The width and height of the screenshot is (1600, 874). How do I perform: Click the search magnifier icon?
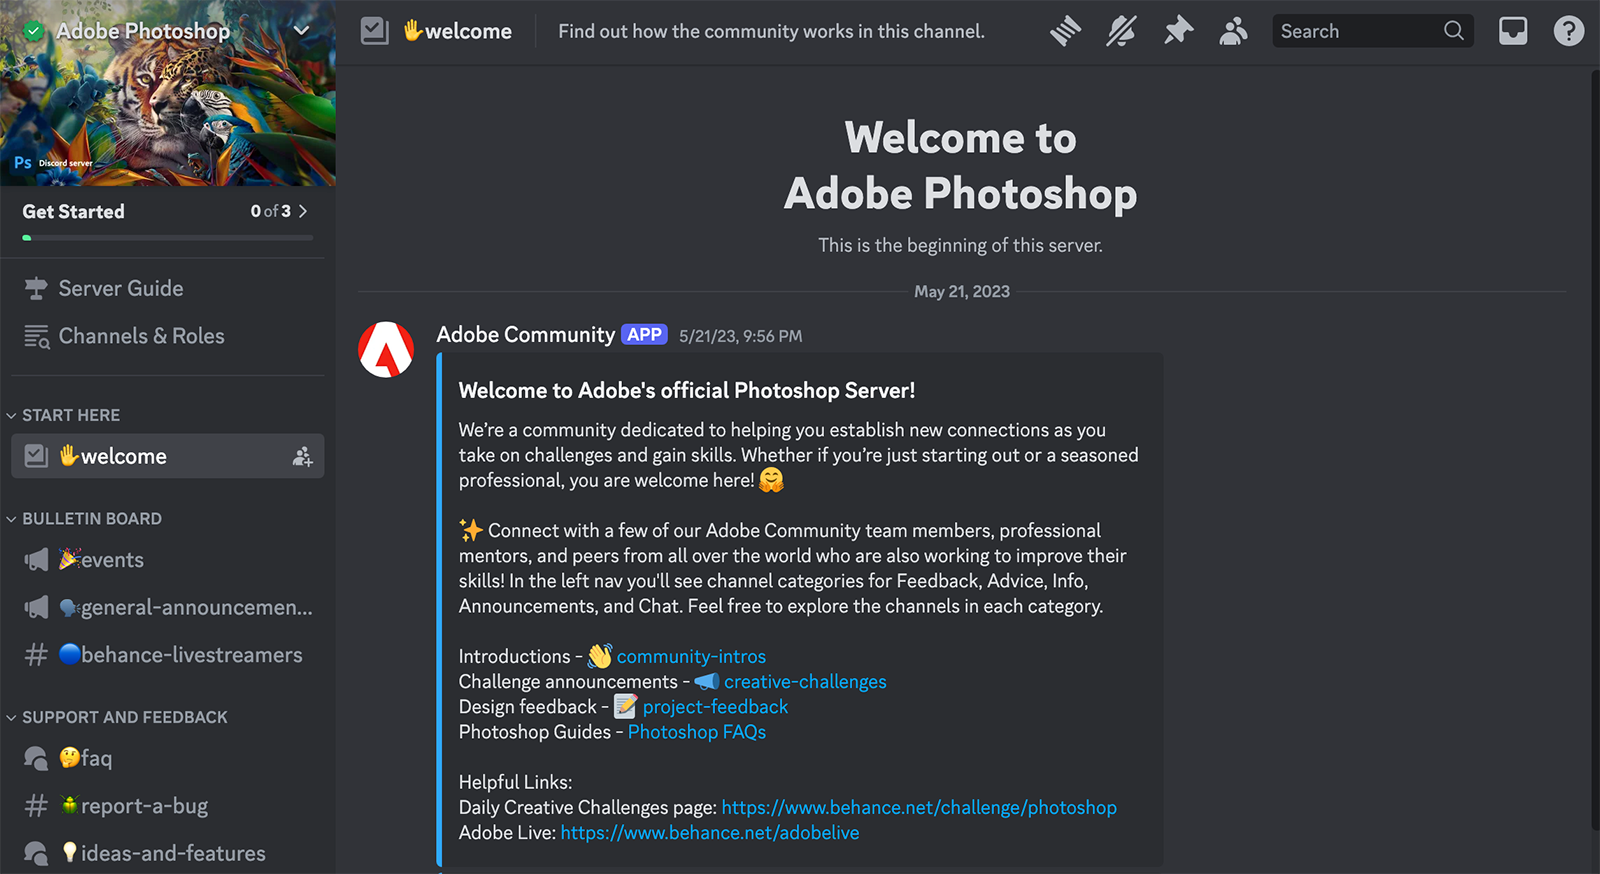point(1454,31)
